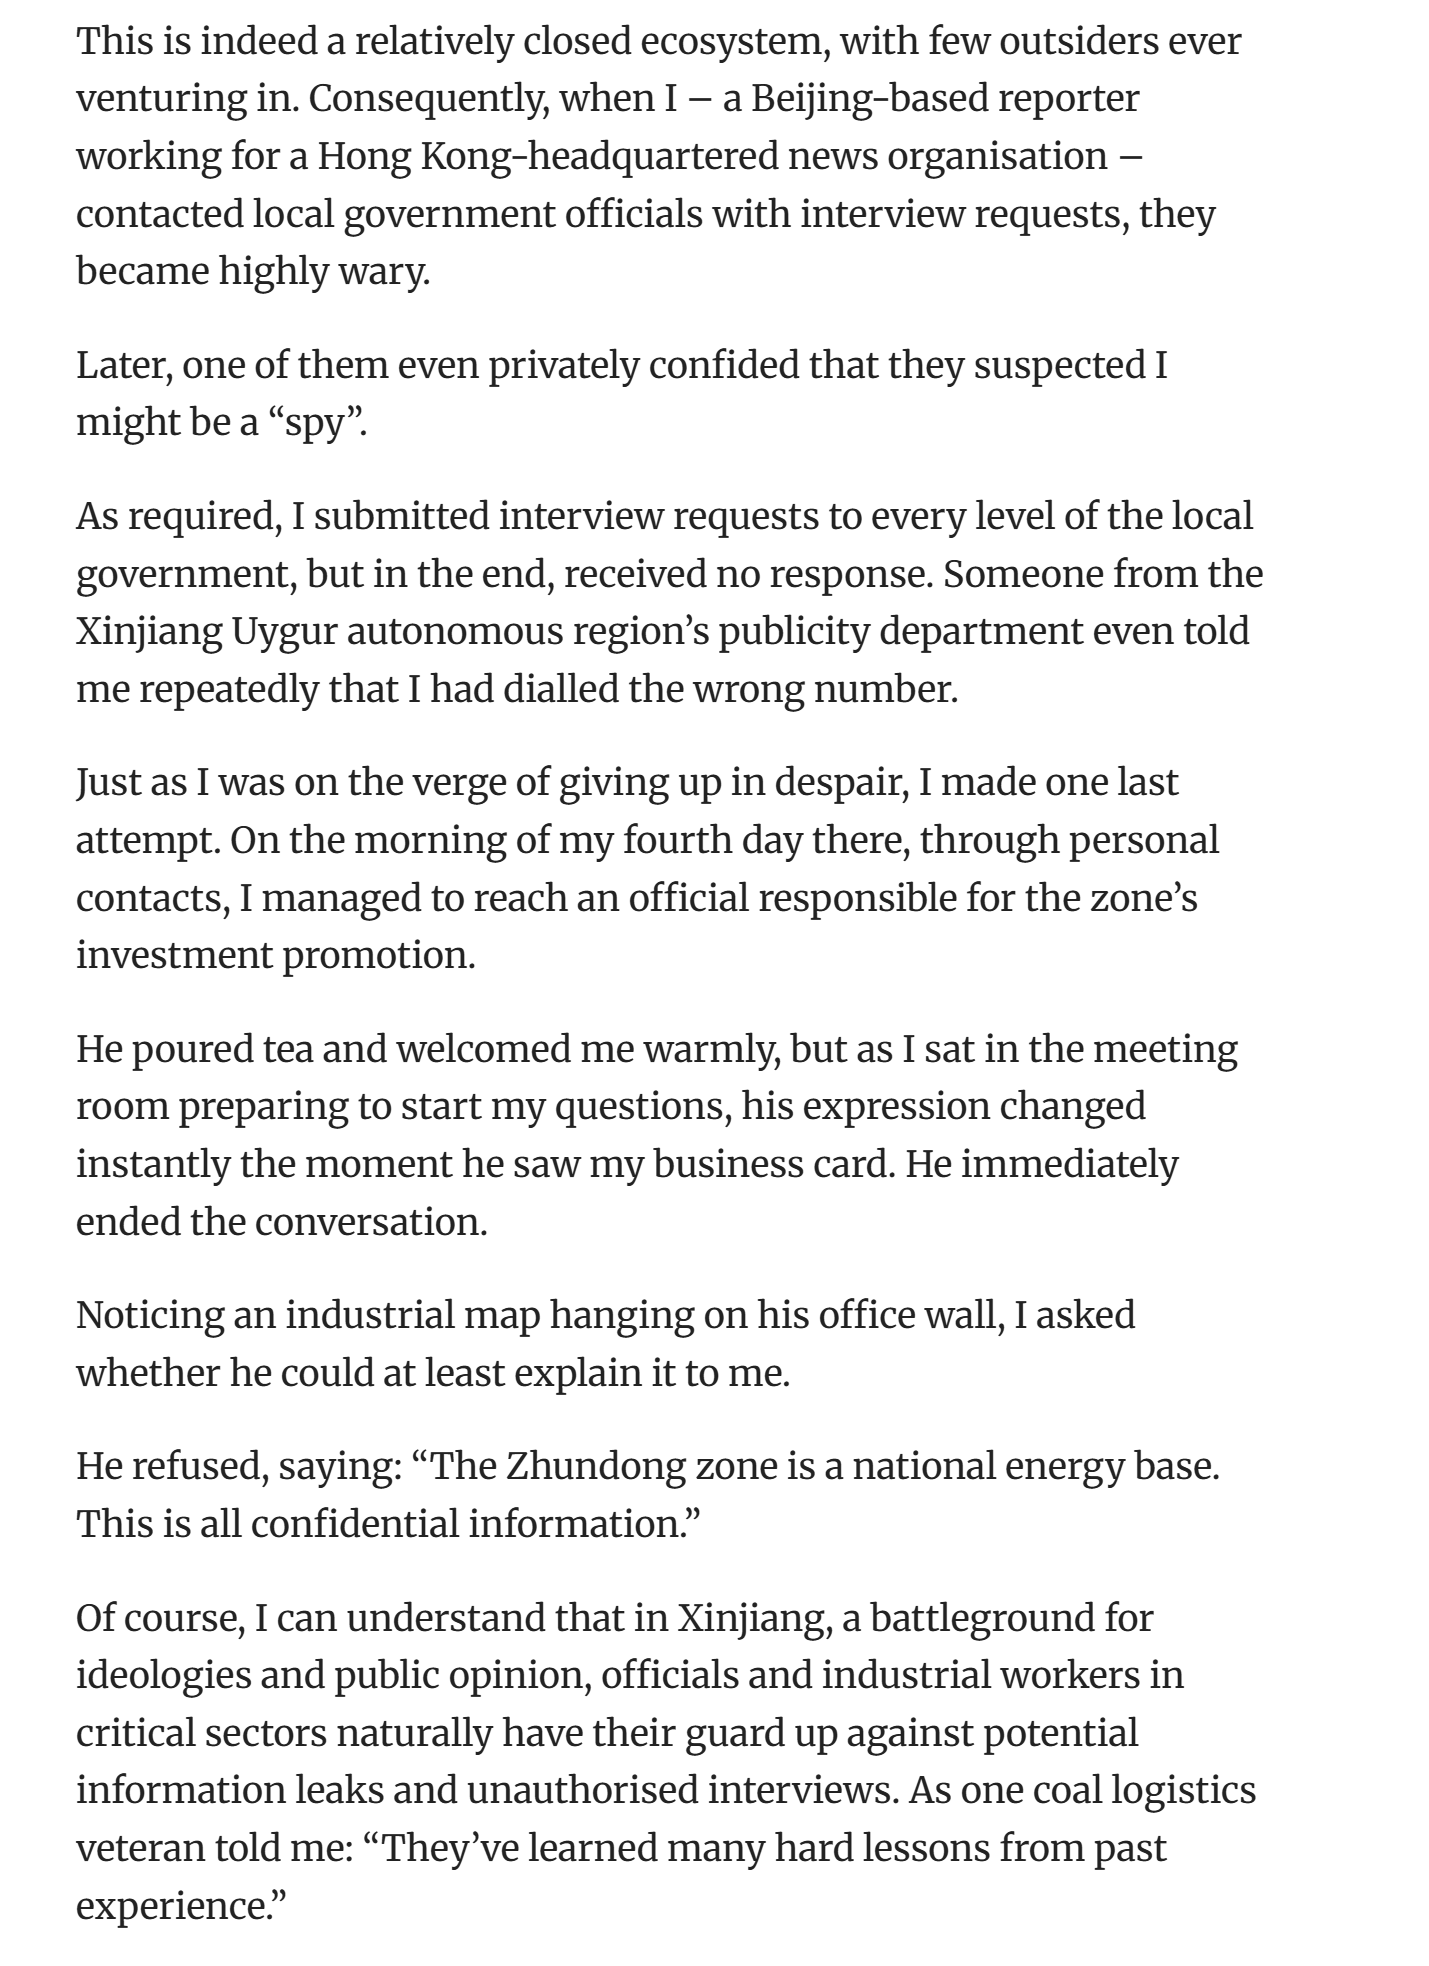Click the paragraph starting "Of course, I can understand"
This screenshot has width=1429, height=1966.
[x=666, y=1762]
